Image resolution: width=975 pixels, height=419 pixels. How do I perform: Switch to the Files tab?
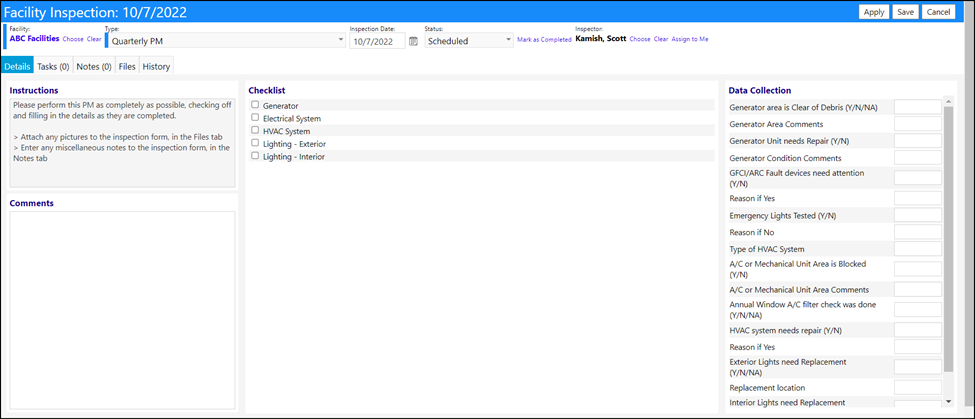pyautogui.click(x=127, y=67)
